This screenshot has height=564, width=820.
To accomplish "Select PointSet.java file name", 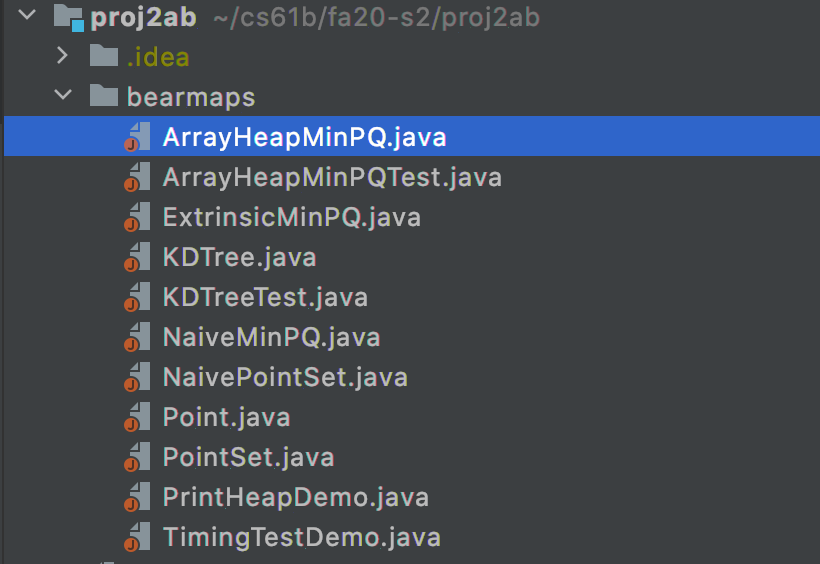I will [248, 457].
